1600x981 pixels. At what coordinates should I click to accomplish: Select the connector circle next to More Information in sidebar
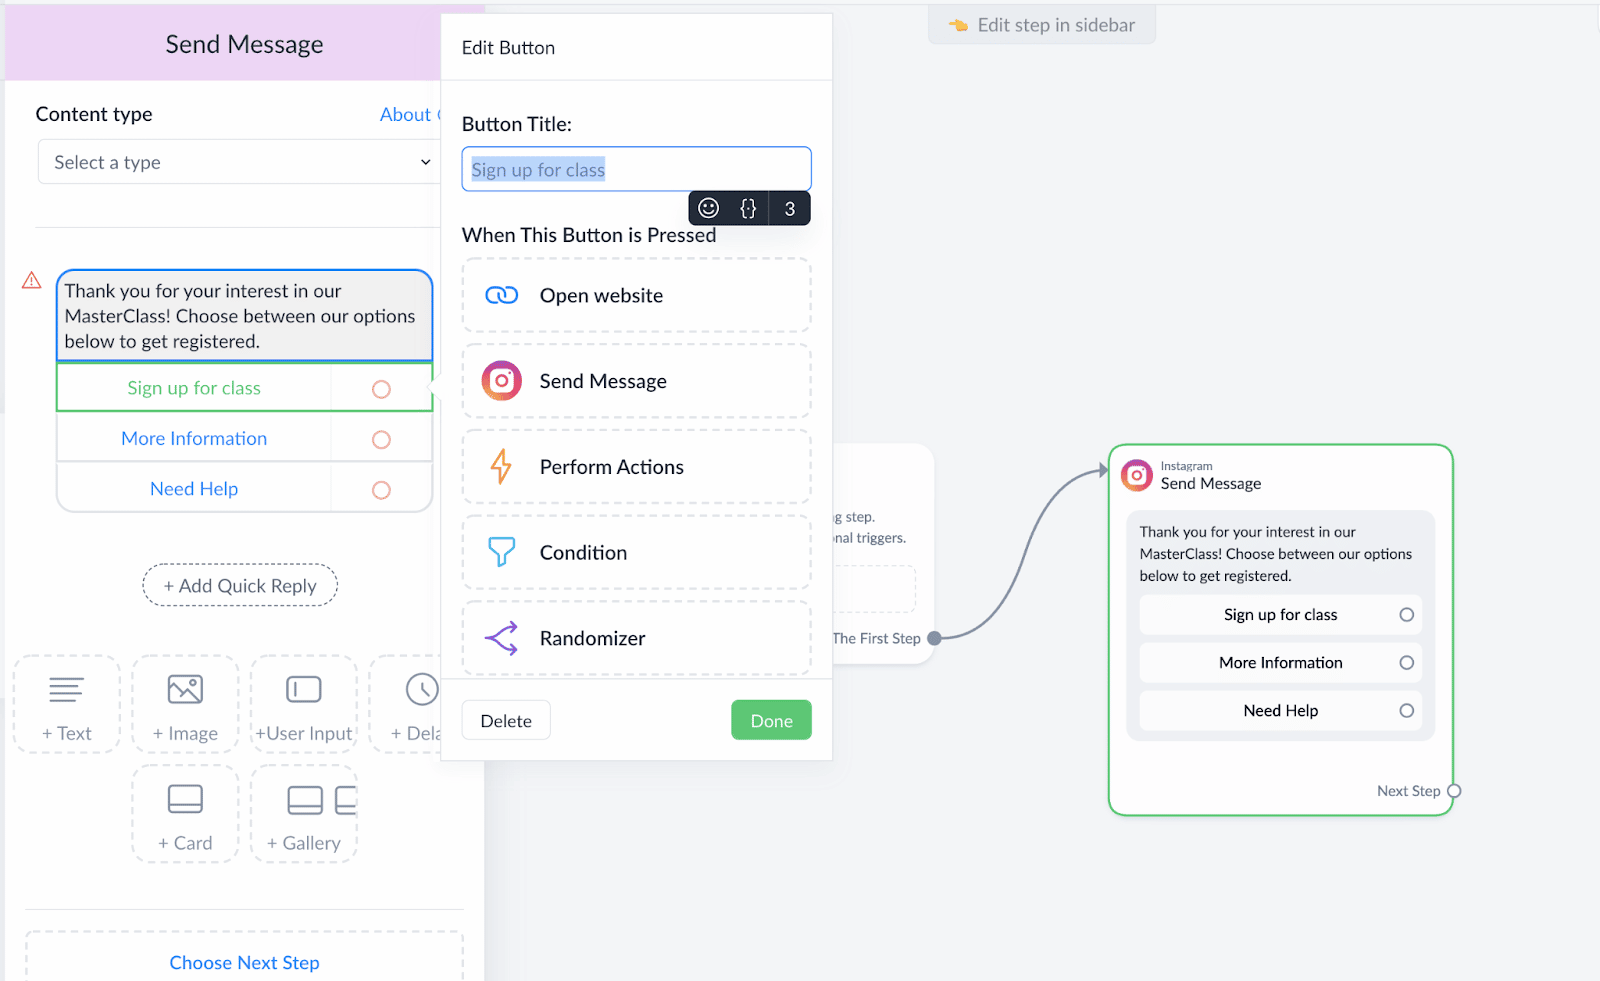(381, 439)
